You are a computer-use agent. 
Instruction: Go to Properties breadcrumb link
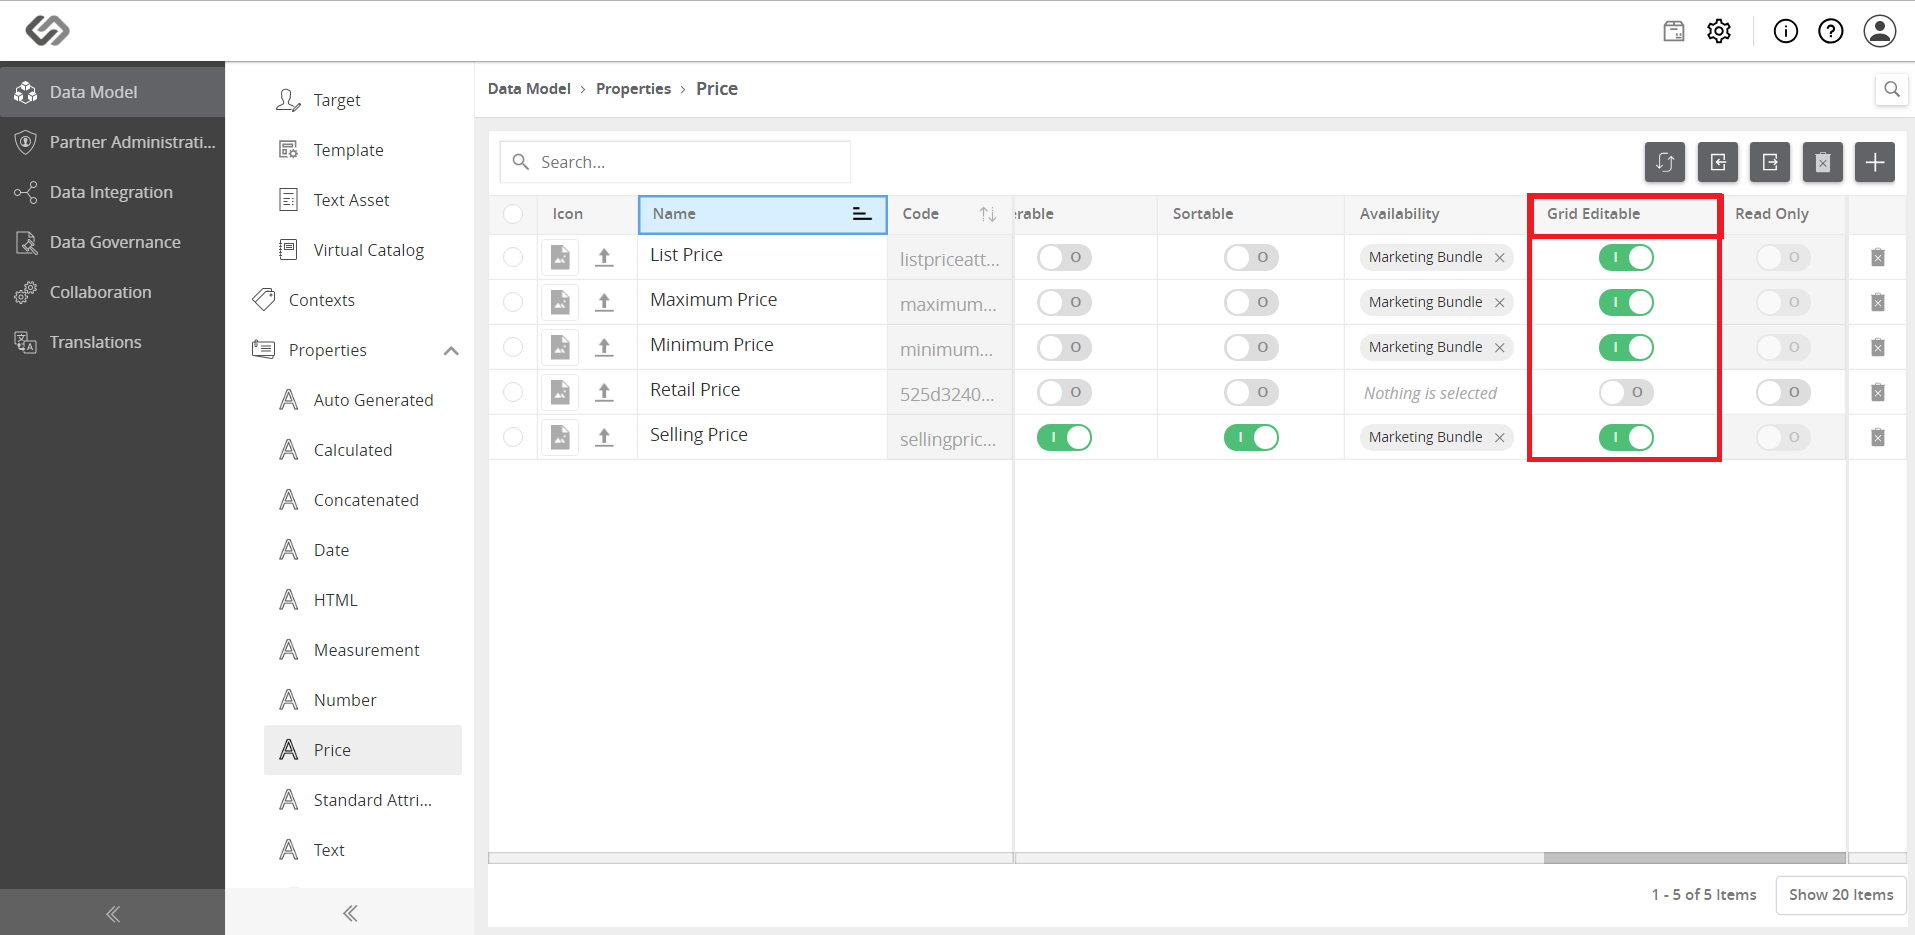[x=633, y=89]
